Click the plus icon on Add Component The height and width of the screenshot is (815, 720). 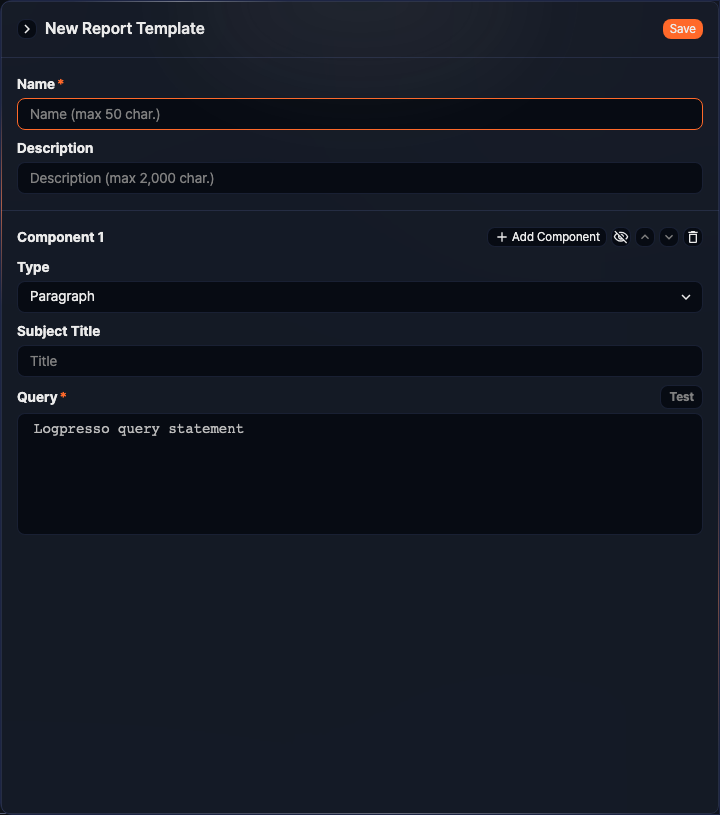pyautogui.click(x=500, y=237)
